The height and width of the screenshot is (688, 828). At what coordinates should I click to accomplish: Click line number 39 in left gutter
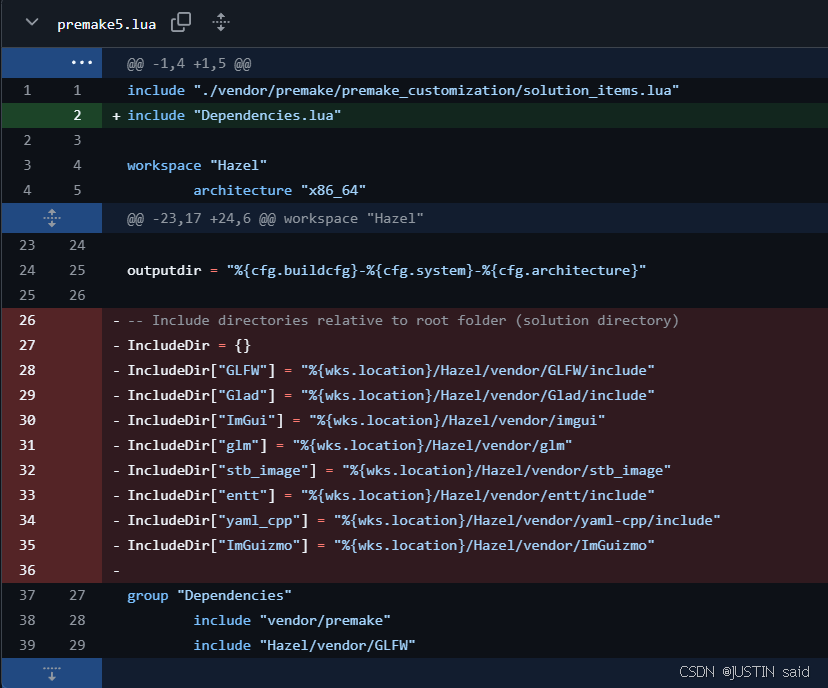tap(27, 646)
